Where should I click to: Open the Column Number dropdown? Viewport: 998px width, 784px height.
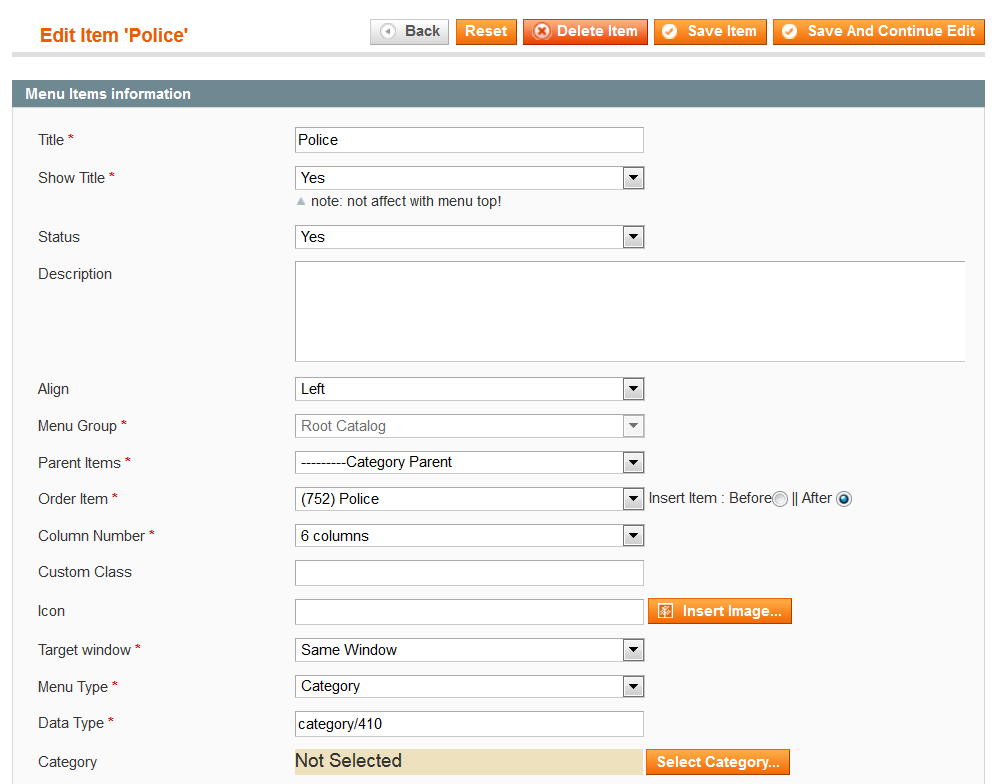(x=469, y=536)
